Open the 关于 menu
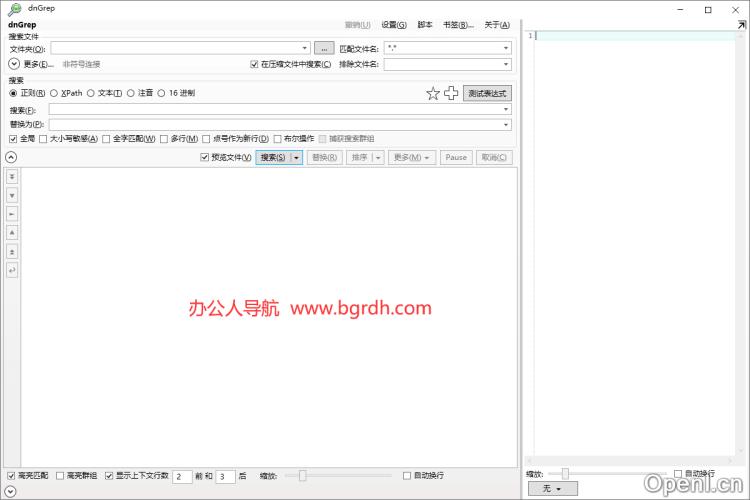Viewport: 750px width, 500px height. click(496, 24)
